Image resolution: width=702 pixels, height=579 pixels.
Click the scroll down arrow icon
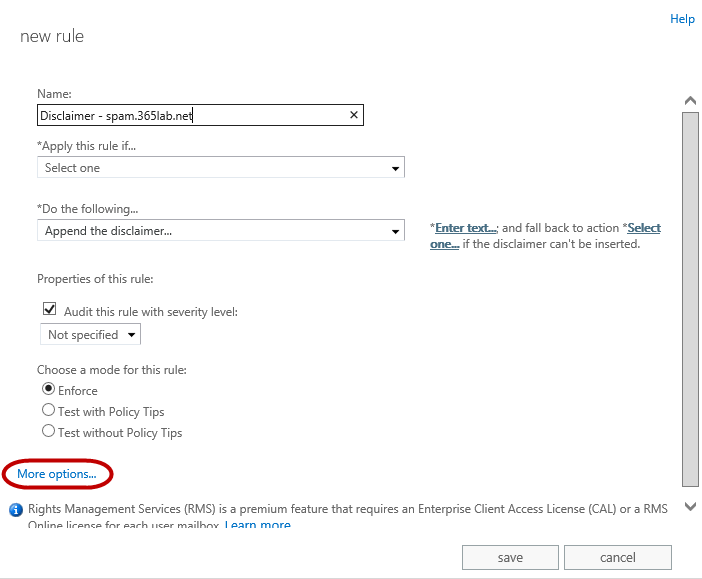(x=689, y=507)
